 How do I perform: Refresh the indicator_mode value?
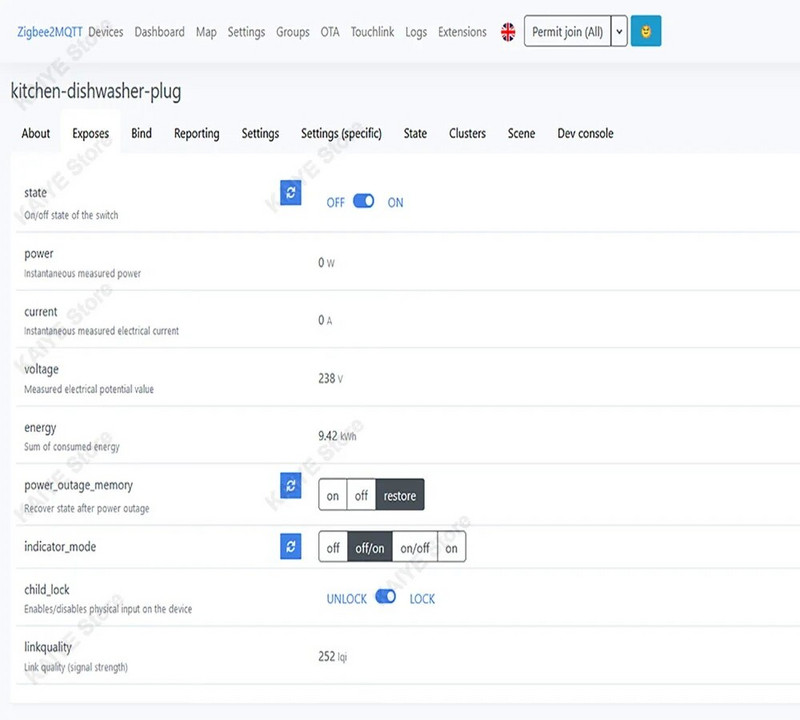tap(290, 547)
